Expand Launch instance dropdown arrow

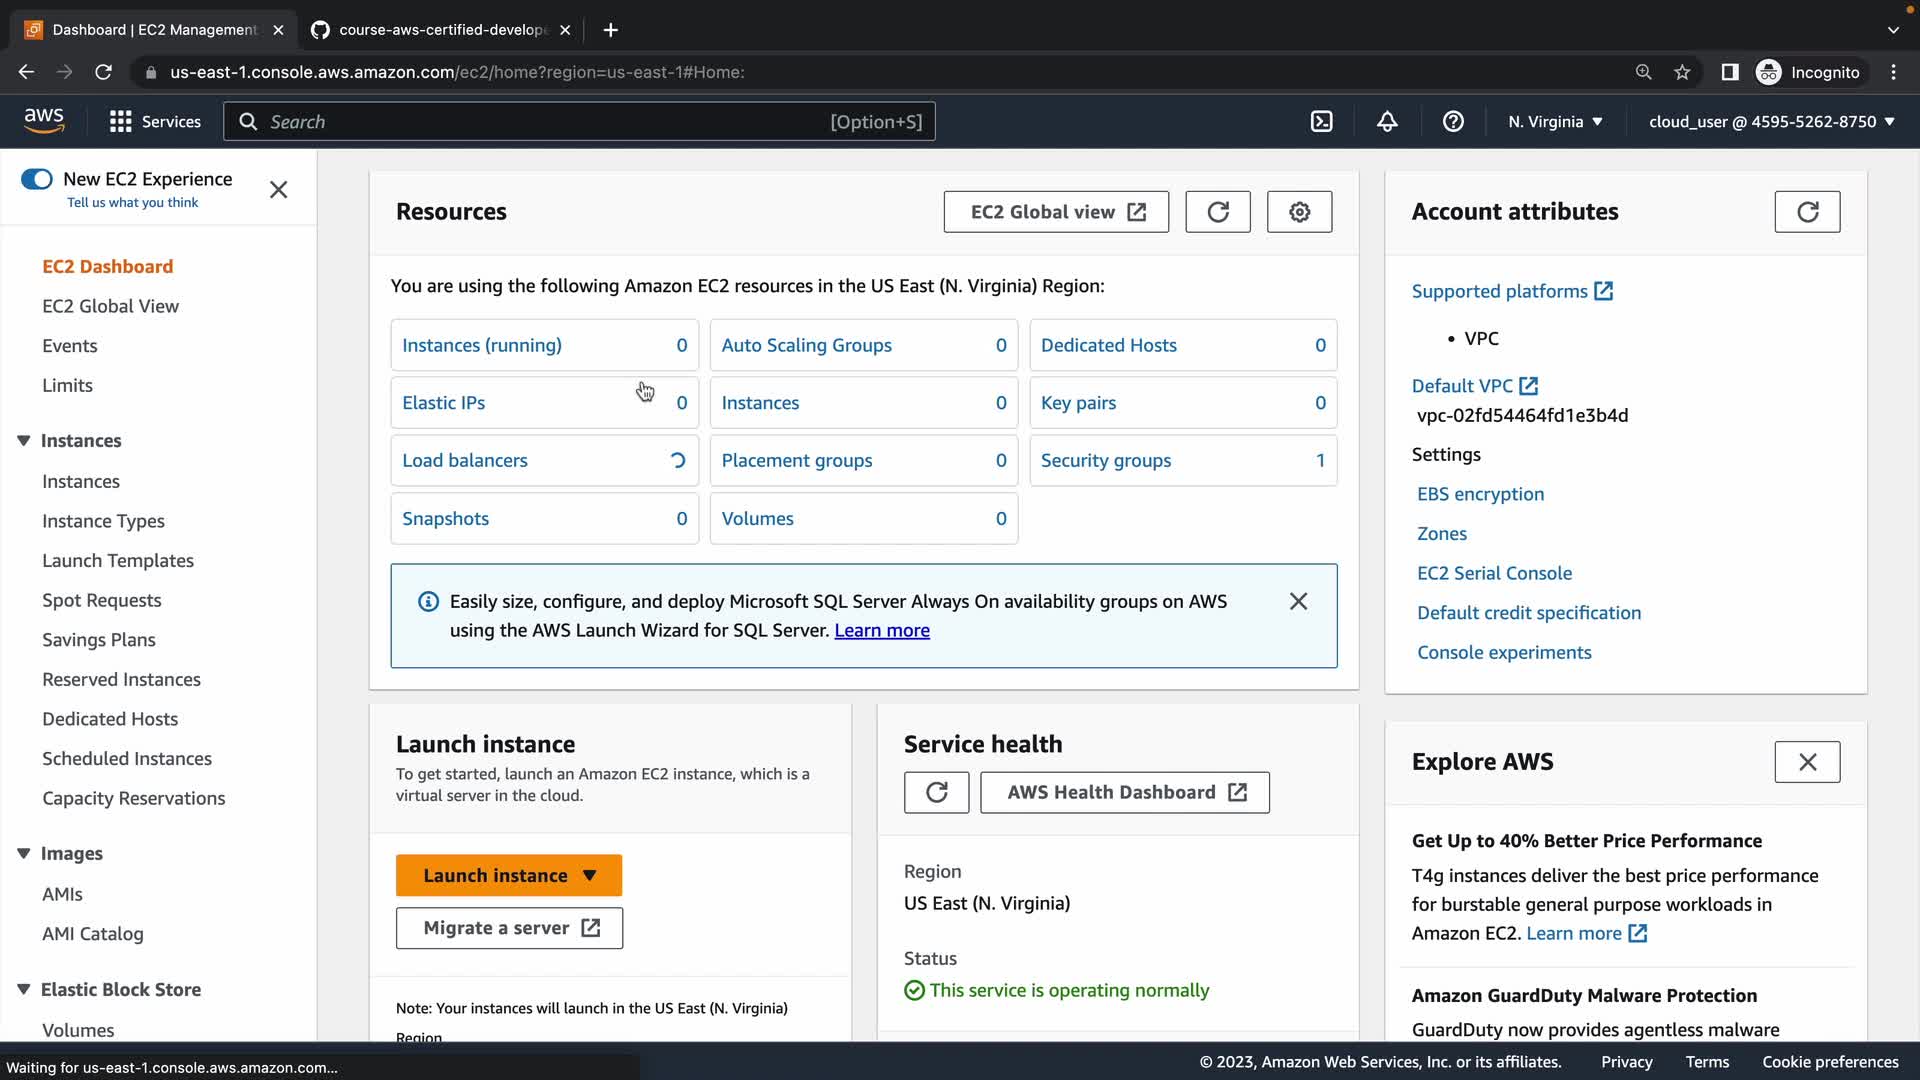pyautogui.click(x=590, y=876)
